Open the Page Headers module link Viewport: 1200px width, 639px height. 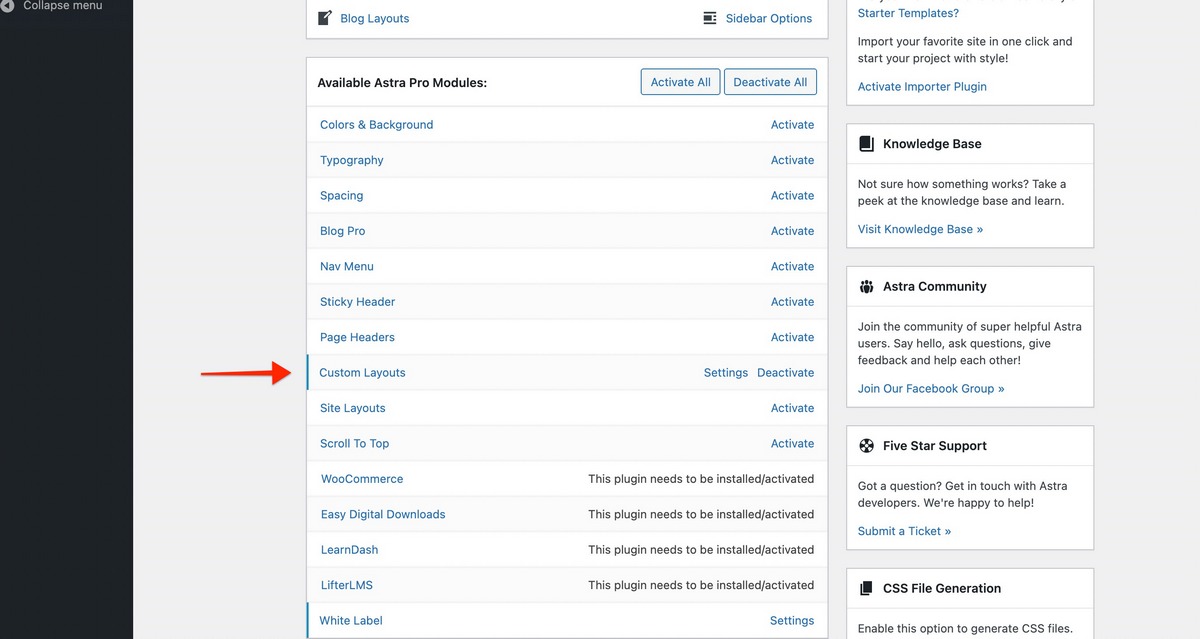pyautogui.click(x=357, y=338)
